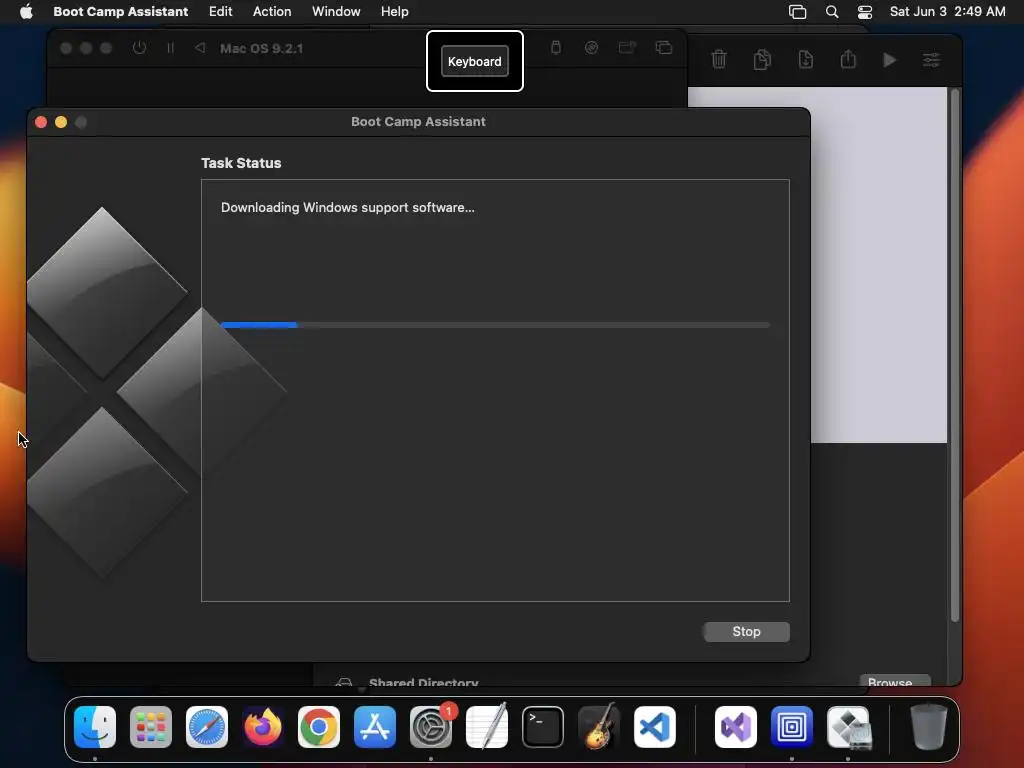Open Finder from the Dock
The image size is (1024, 768).
pos(95,727)
